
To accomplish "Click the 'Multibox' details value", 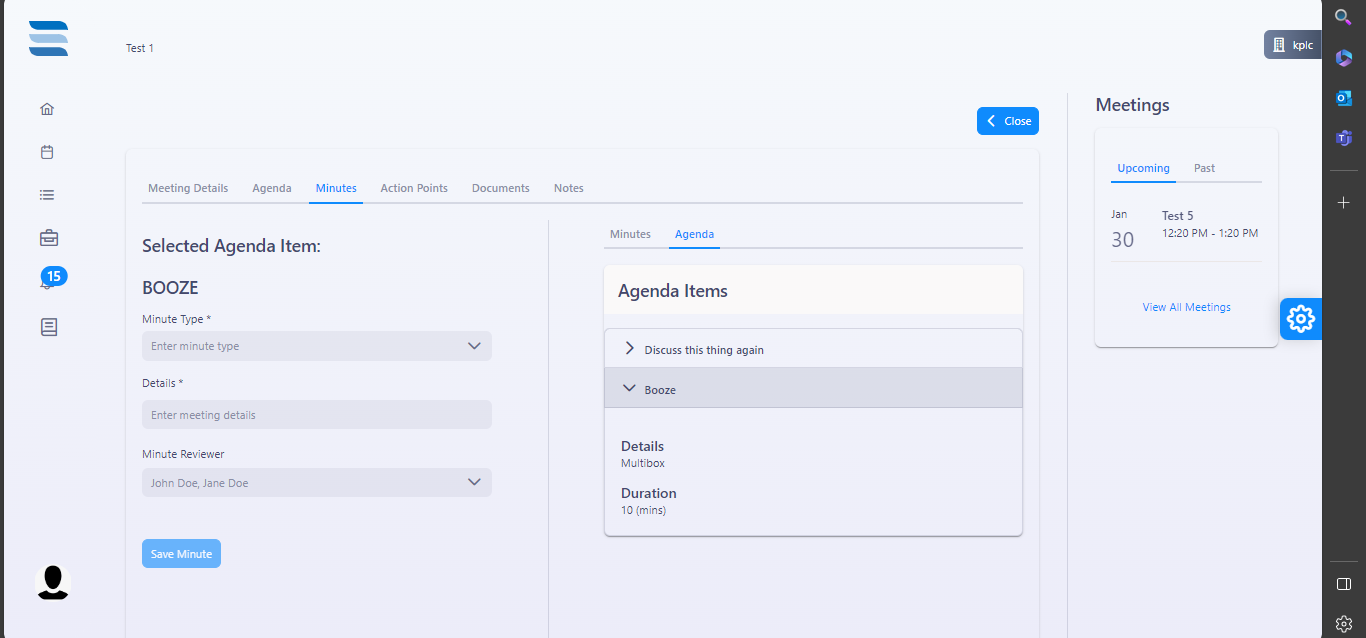I will [x=643, y=464].
